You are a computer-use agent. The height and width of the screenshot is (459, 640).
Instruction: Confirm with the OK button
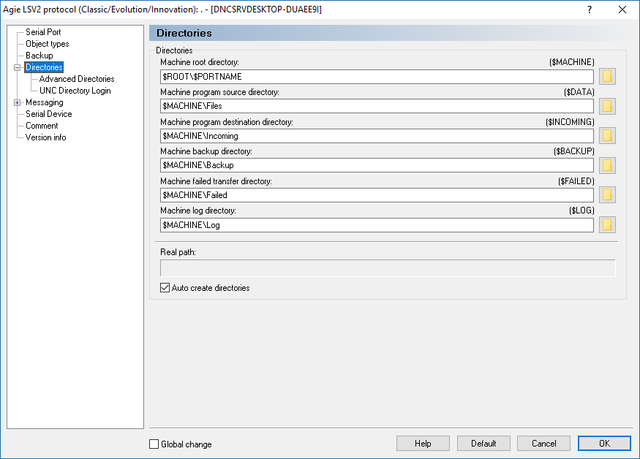coord(604,443)
